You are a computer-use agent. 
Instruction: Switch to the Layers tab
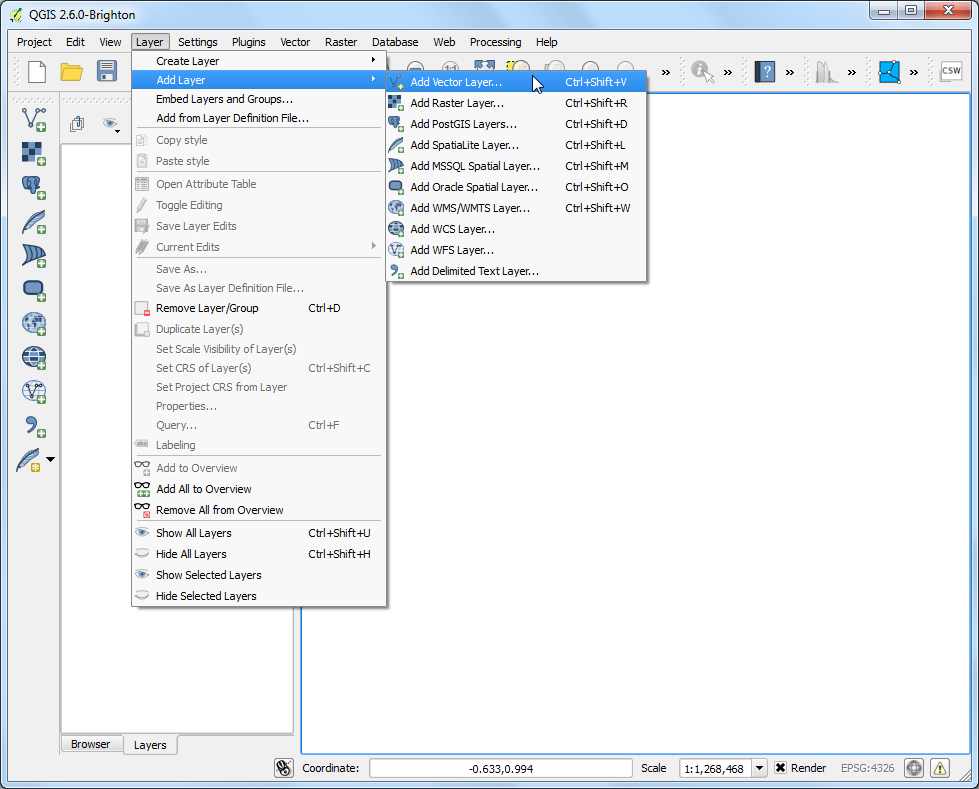(150, 745)
